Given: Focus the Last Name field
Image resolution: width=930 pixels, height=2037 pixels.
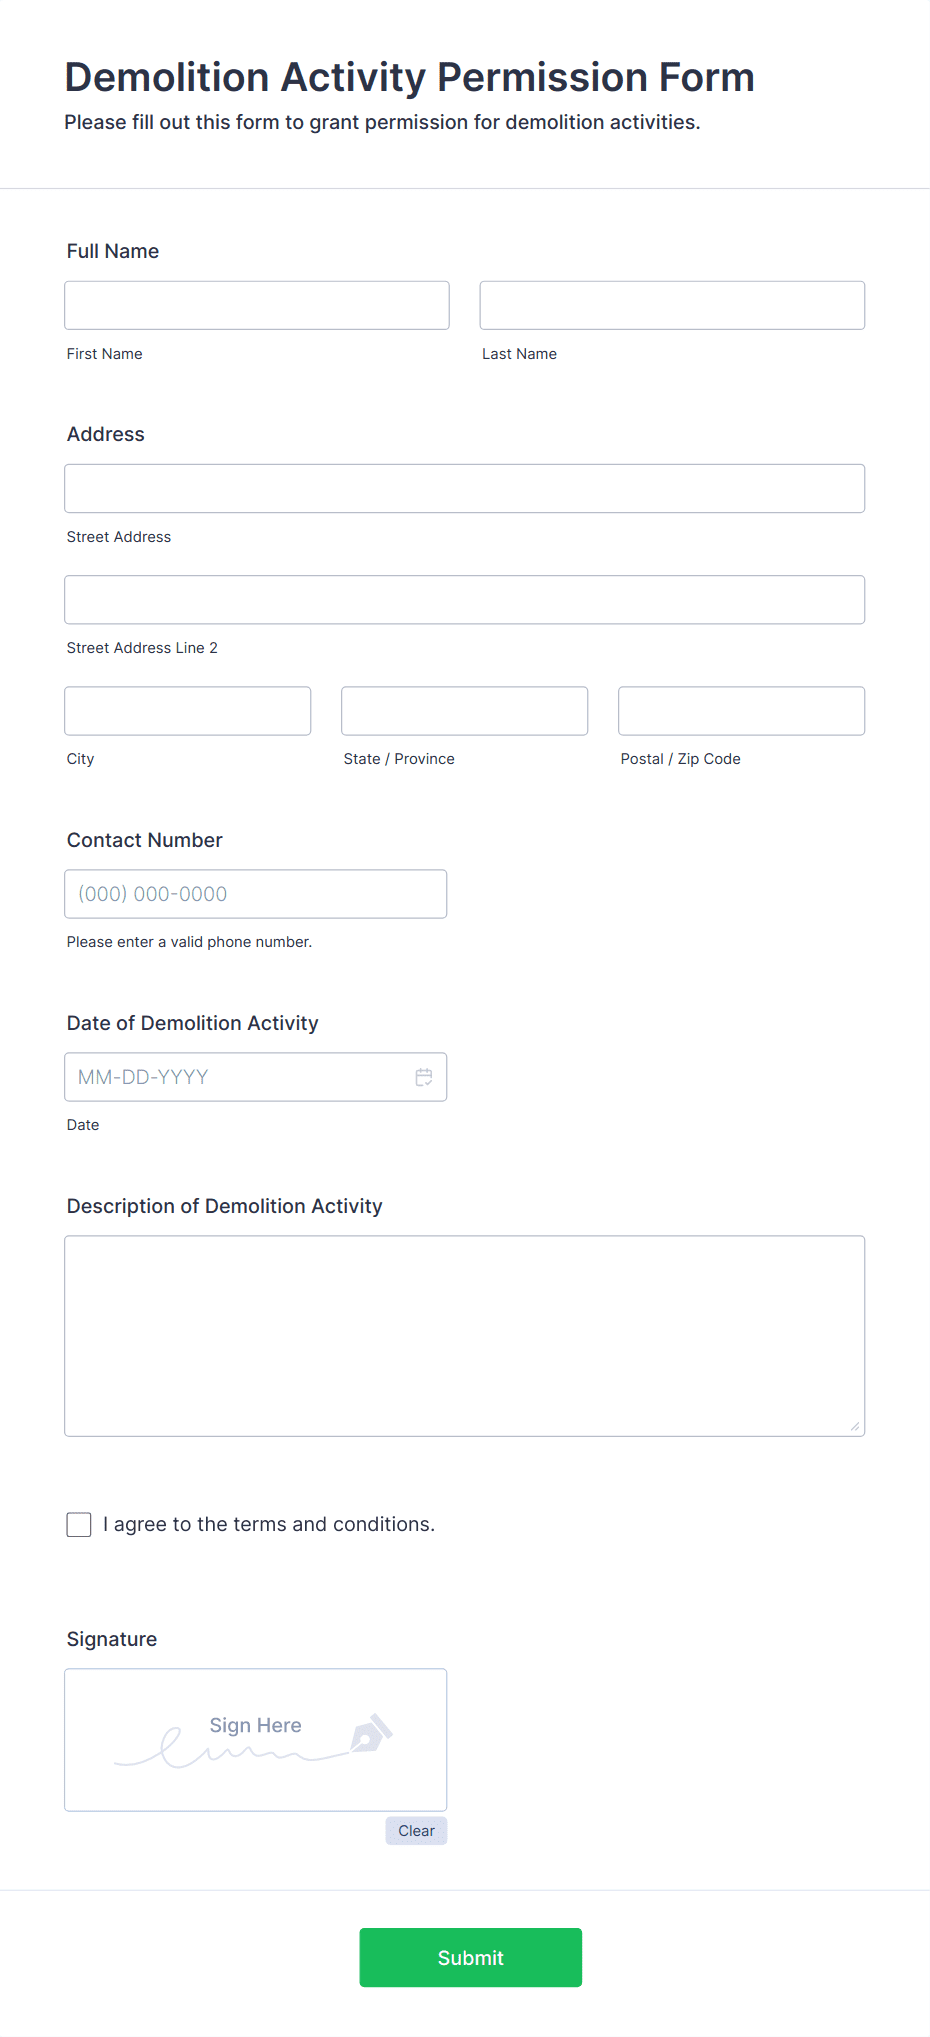Looking at the screenshot, I should pos(672,305).
